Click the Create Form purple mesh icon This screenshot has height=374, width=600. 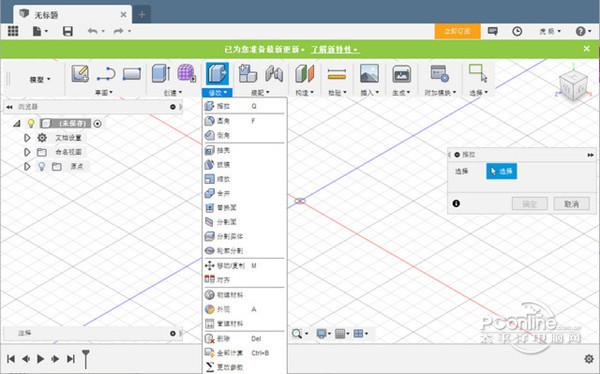click(186, 73)
